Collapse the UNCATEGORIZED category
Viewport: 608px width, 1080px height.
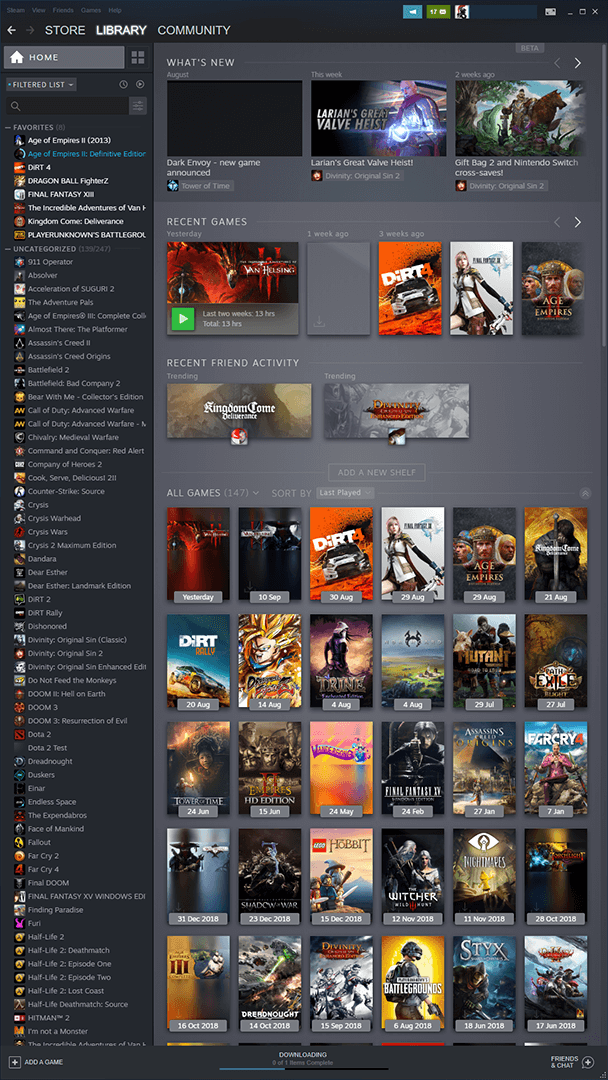coord(8,249)
